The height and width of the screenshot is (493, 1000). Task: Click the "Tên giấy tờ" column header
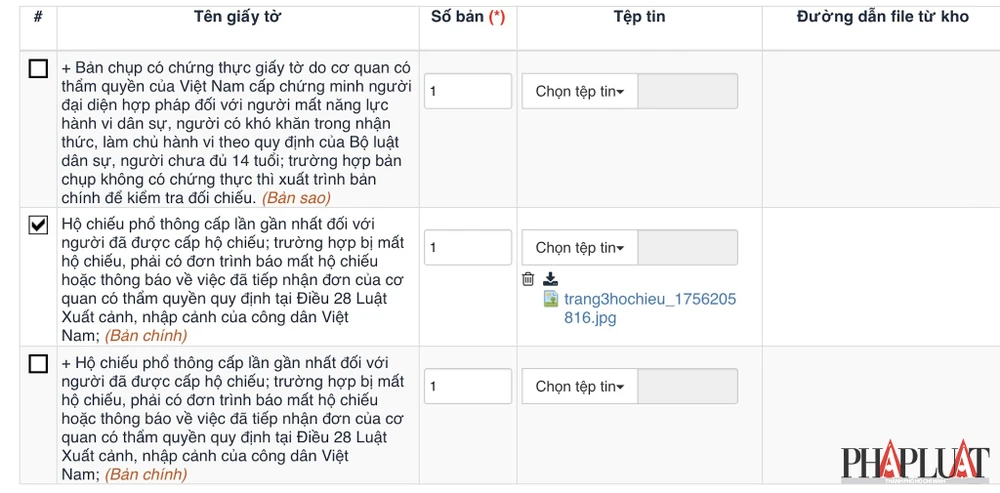pyautogui.click(x=241, y=17)
